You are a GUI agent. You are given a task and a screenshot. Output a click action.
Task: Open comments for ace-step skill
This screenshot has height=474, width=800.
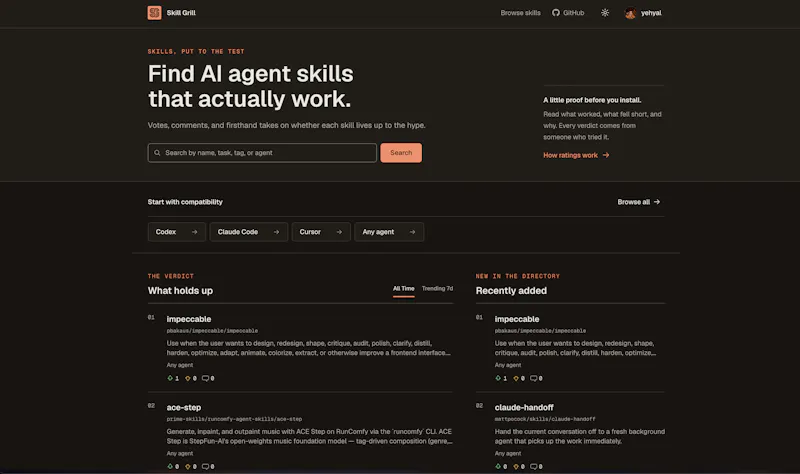pyautogui.click(x=208, y=466)
